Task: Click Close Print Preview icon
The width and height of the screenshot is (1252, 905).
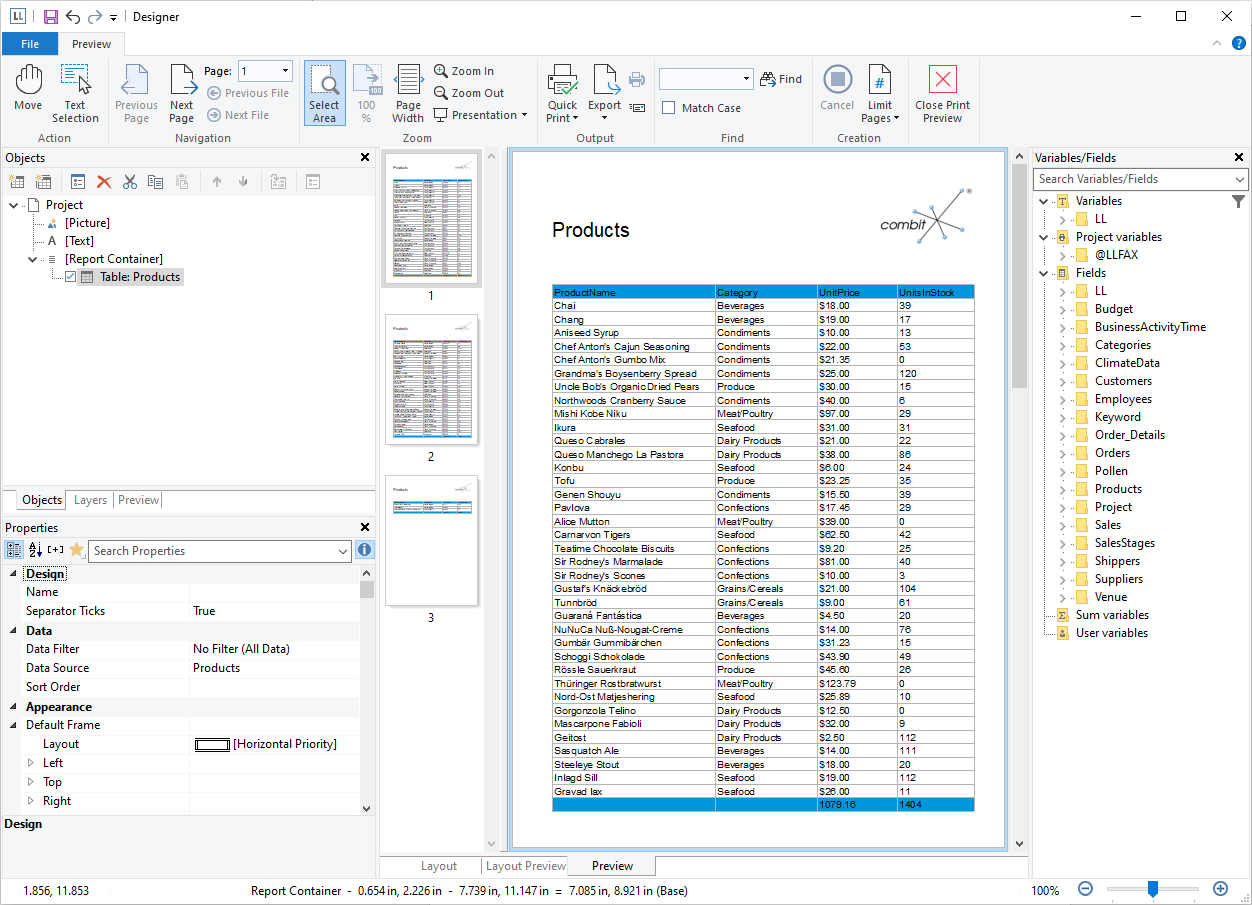Action: [x=942, y=92]
